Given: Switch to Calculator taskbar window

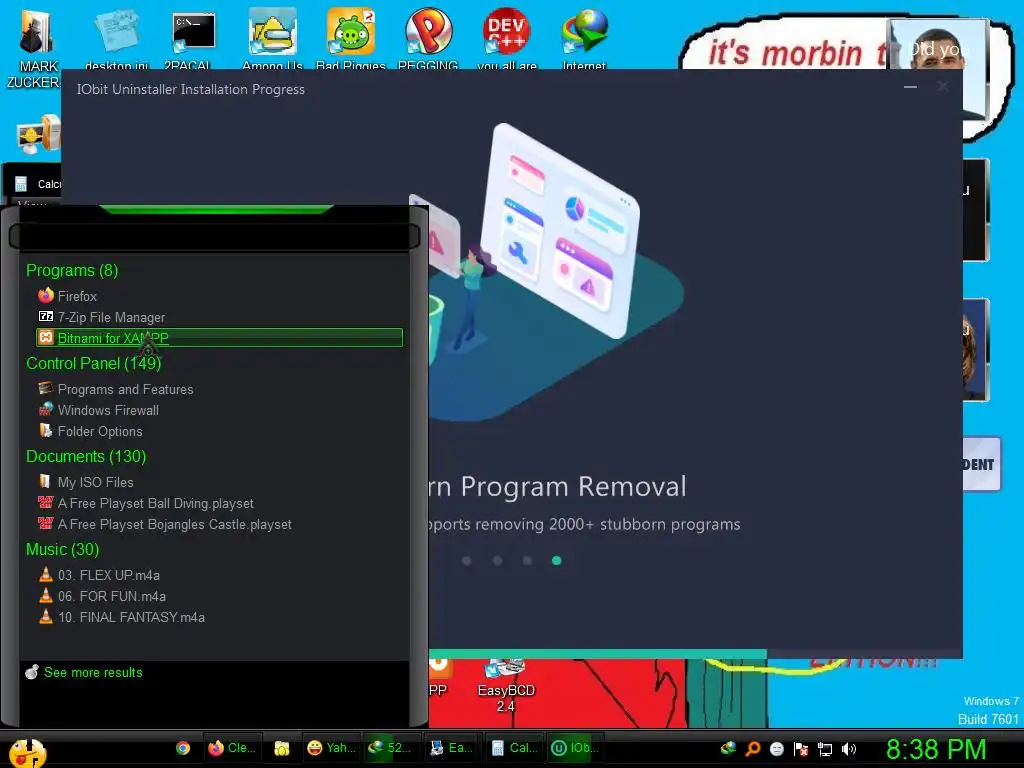Looking at the screenshot, I should [514, 748].
